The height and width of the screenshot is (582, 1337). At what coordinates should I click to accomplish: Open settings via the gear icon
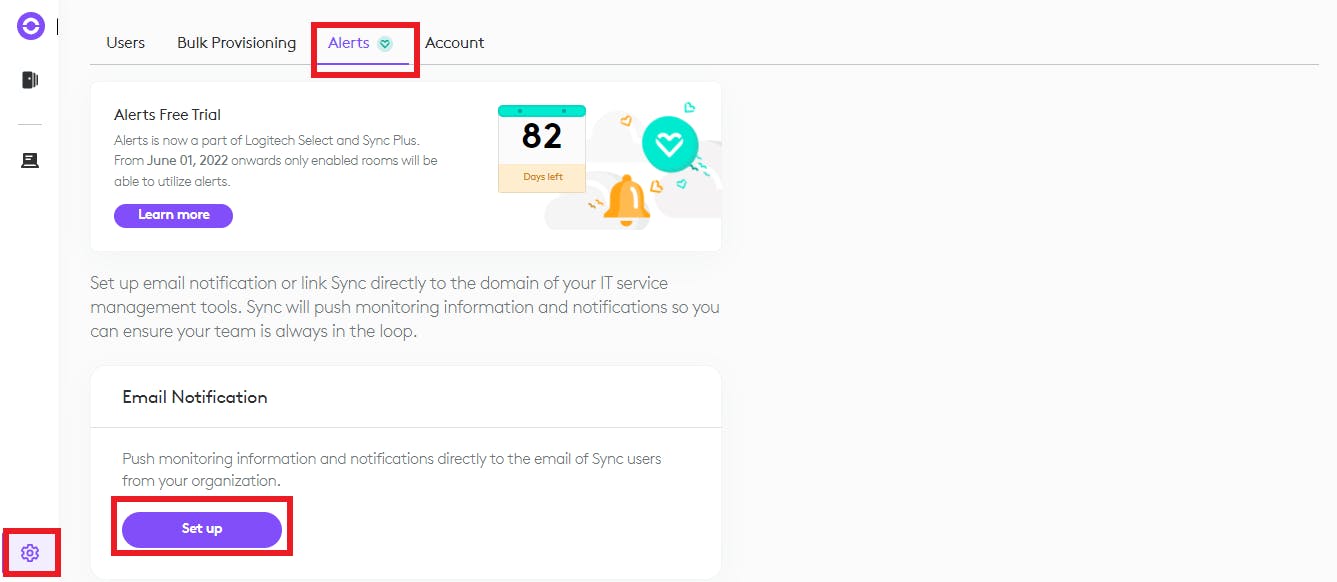(30, 553)
